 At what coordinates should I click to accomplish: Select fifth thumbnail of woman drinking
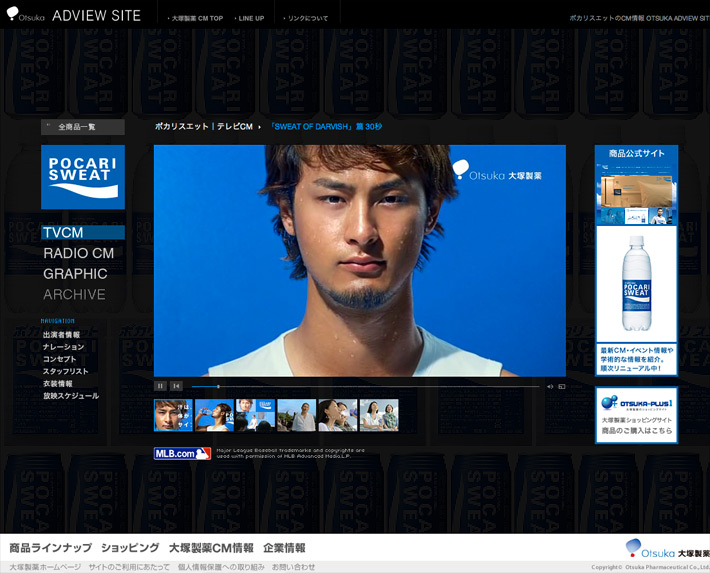(338, 415)
